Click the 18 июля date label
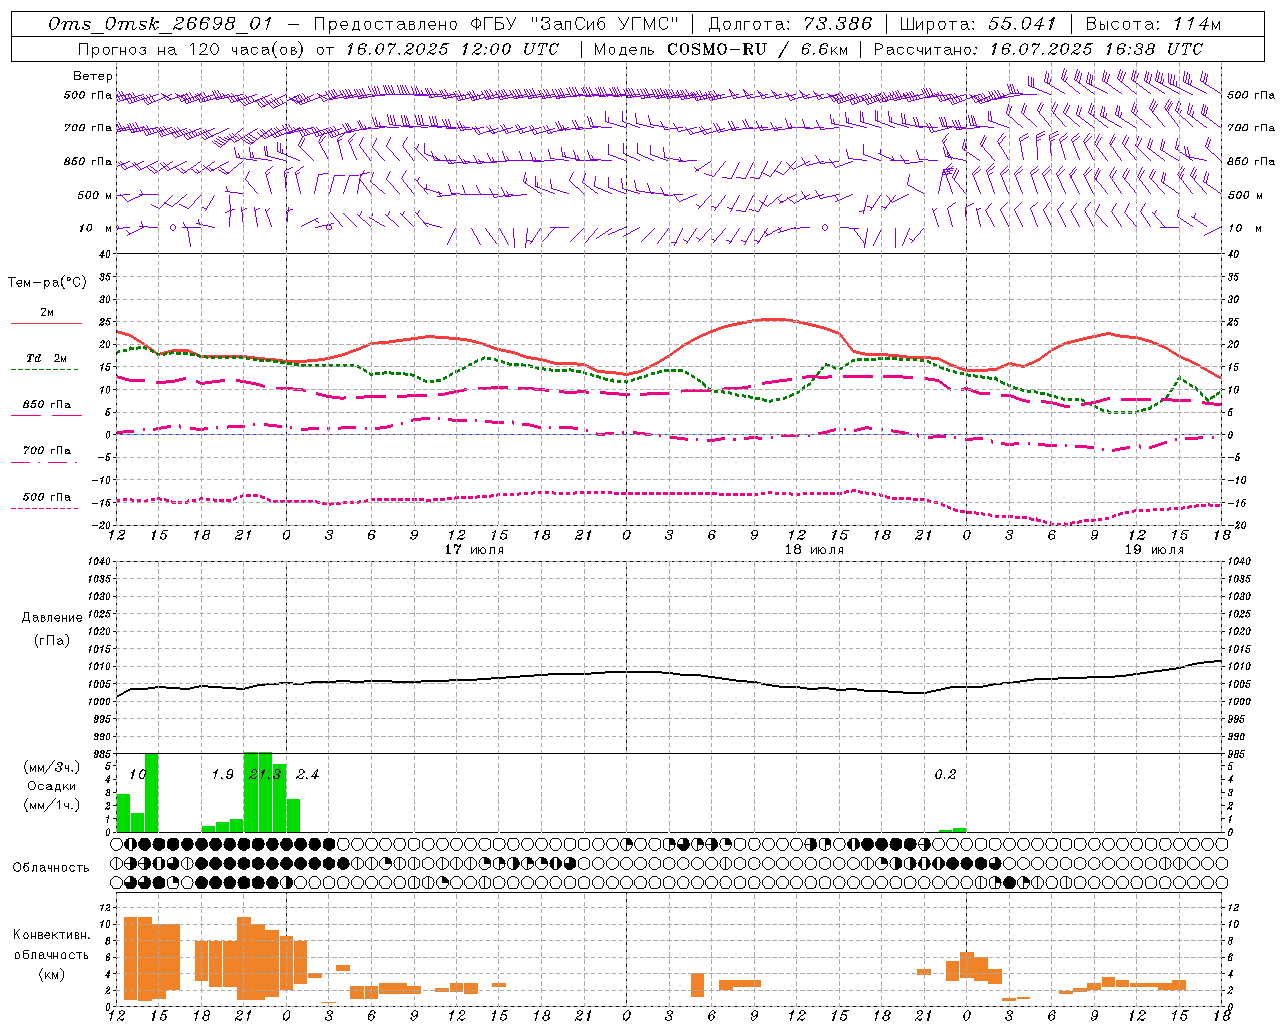The image size is (1280, 1024). click(814, 550)
